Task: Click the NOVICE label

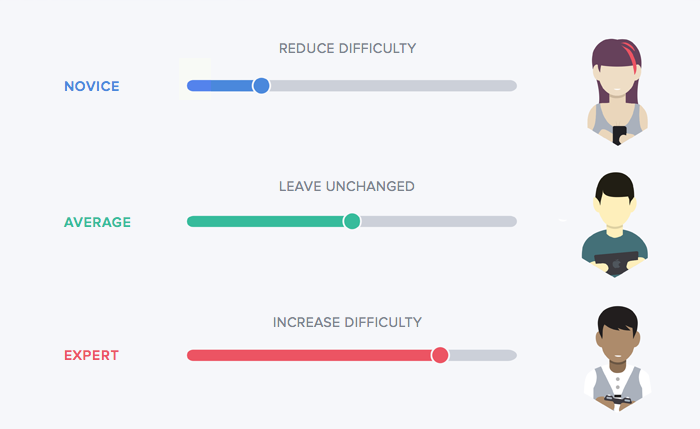Action: [x=92, y=86]
